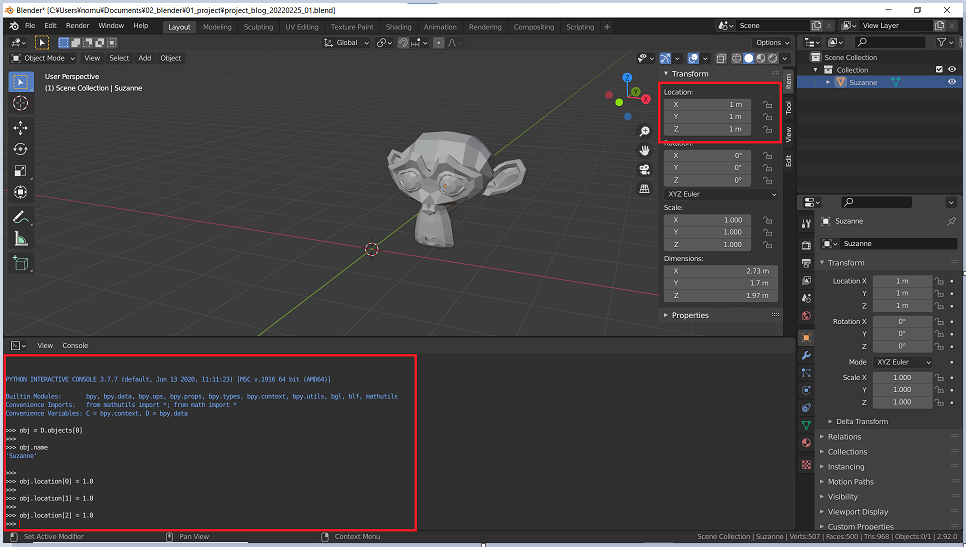
Task: Activate the Select Box tool
Action: click(x=20, y=82)
